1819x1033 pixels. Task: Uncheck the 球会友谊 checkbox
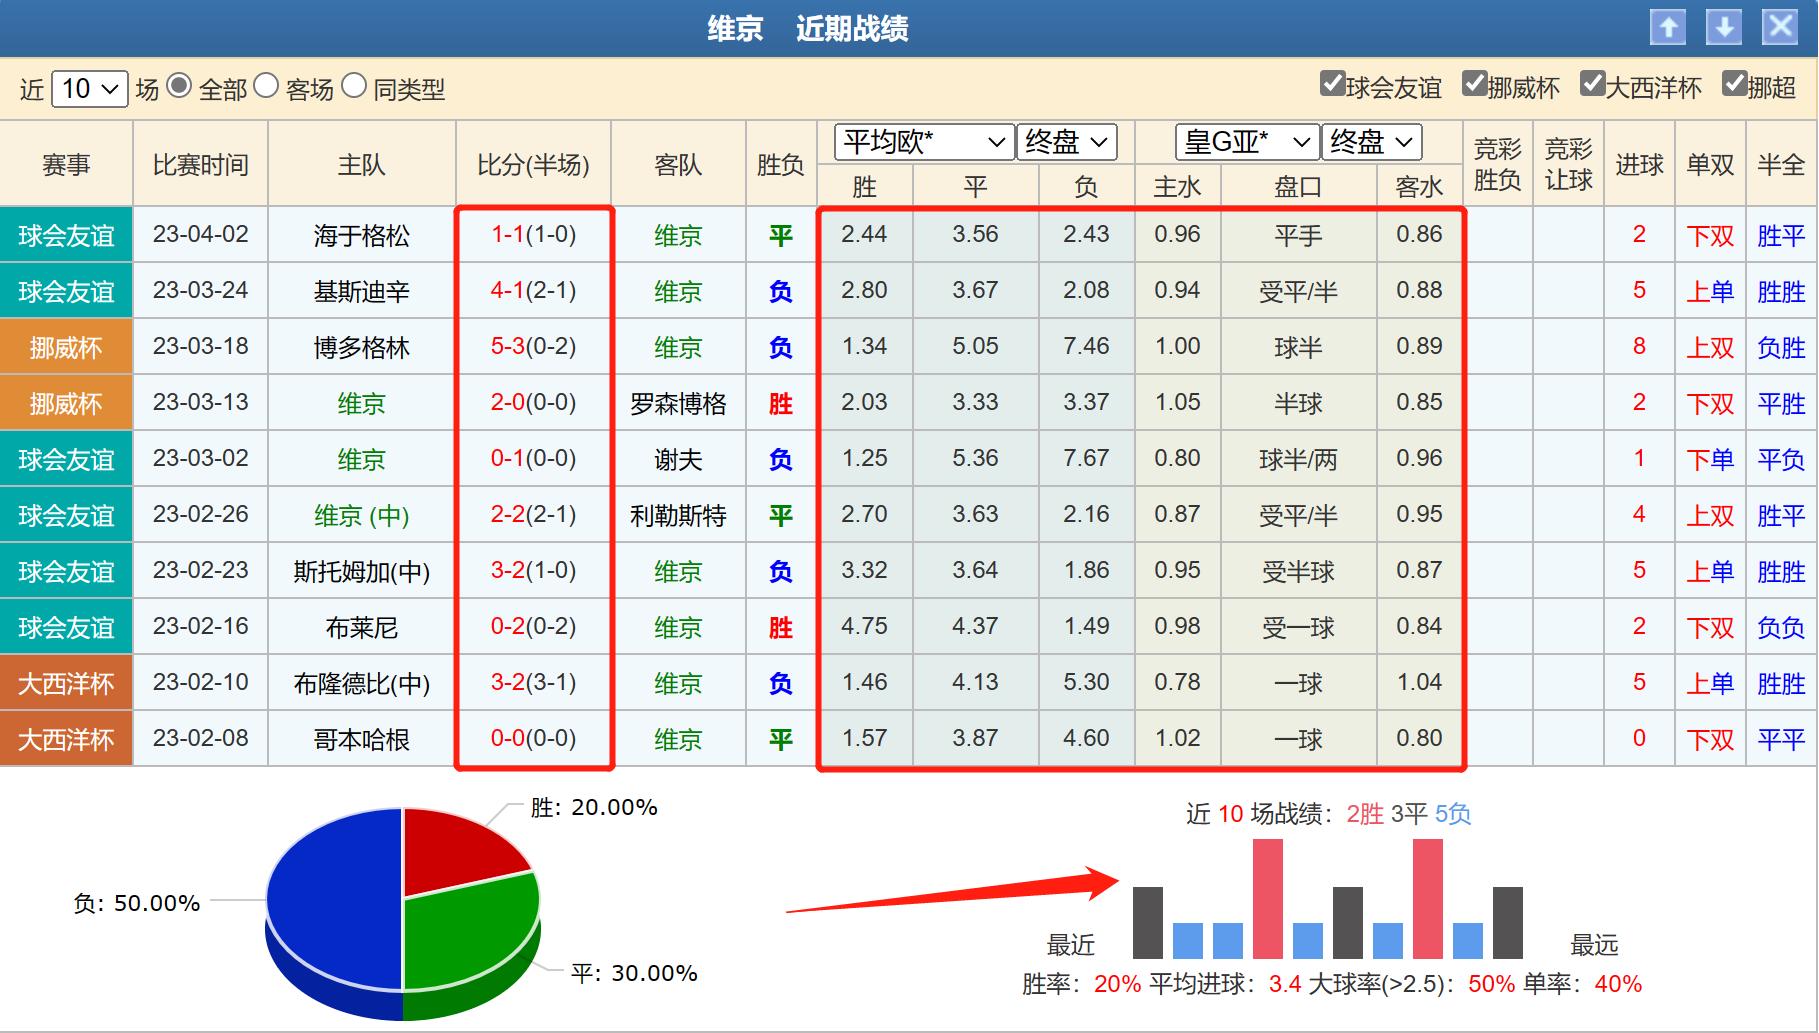click(1331, 87)
